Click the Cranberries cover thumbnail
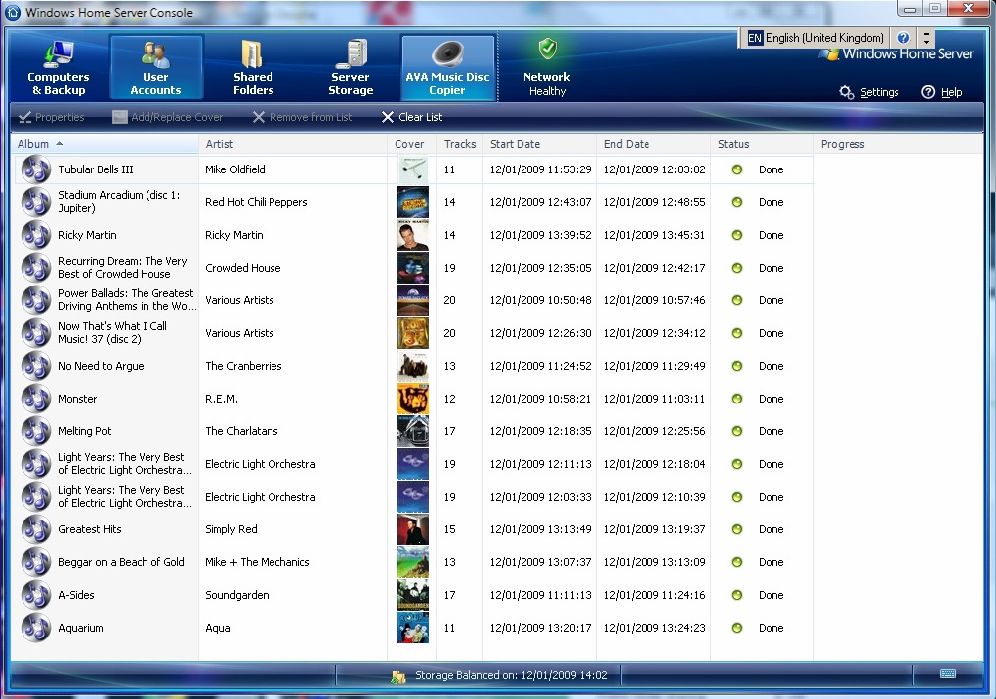The height and width of the screenshot is (699, 996). coord(413,366)
